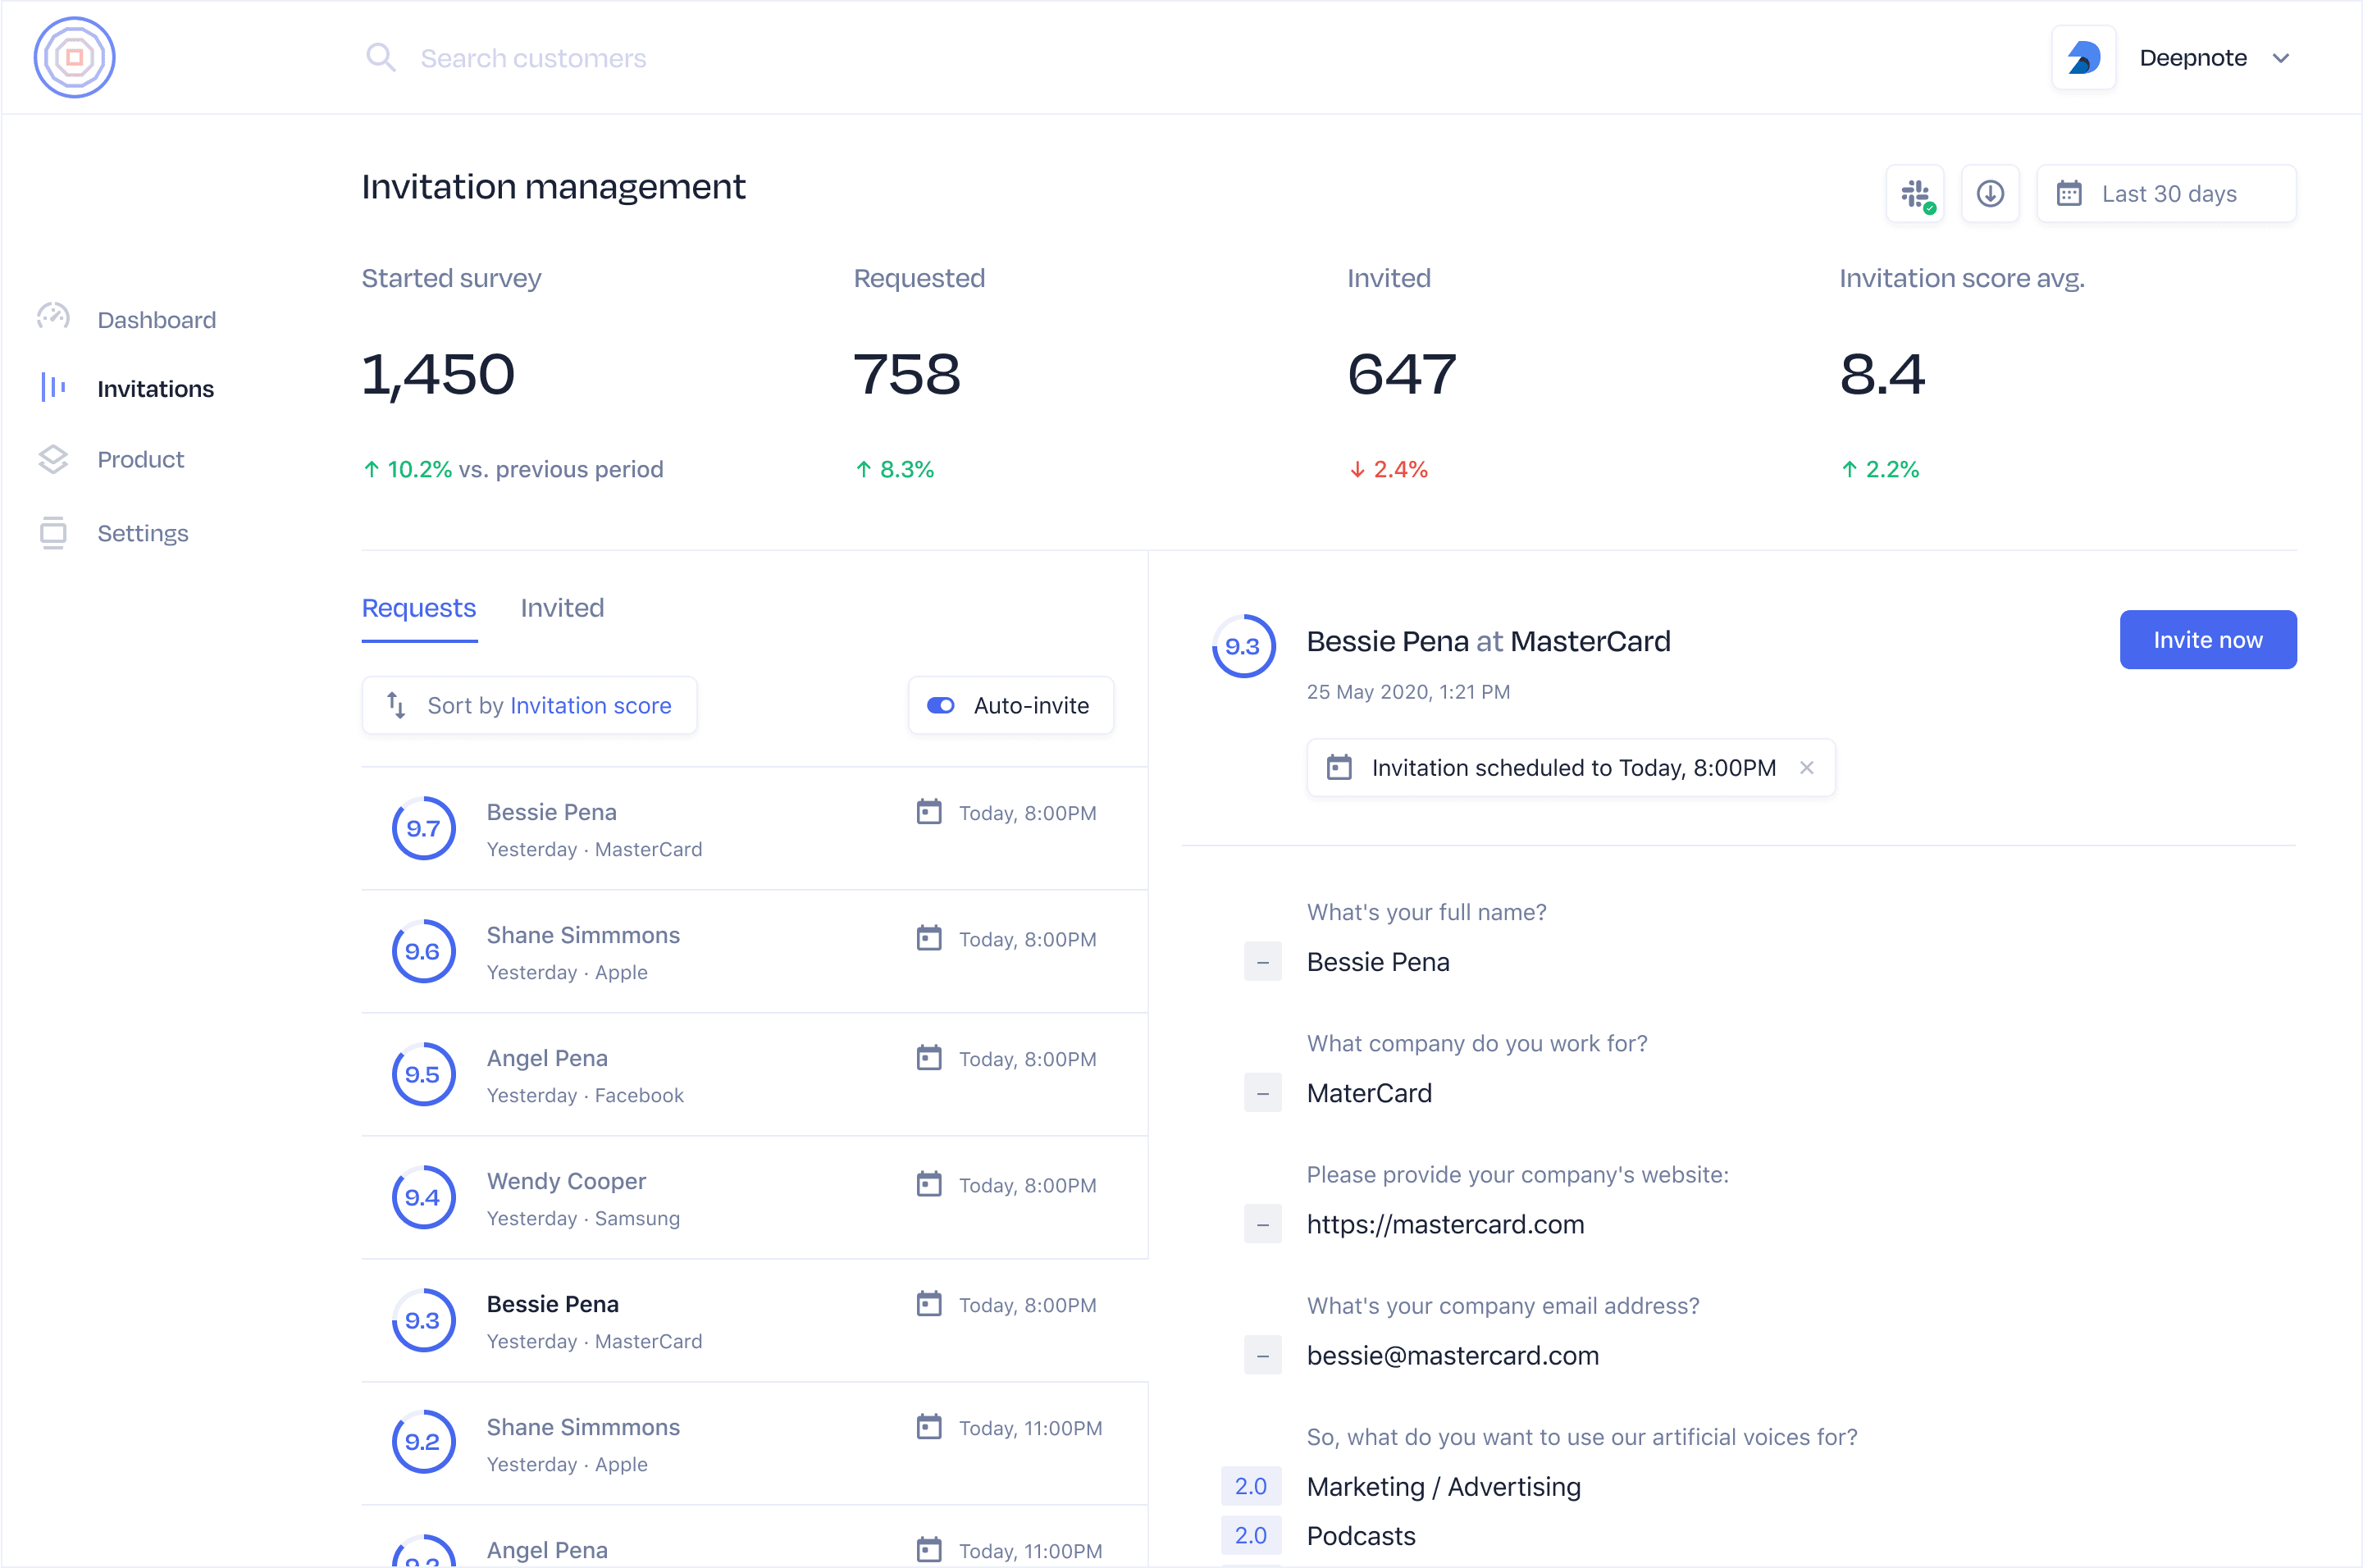Click the Deepnote workspace avatar icon
Image resolution: width=2363 pixels, height=1568 pixels.
pos(2083,58)
